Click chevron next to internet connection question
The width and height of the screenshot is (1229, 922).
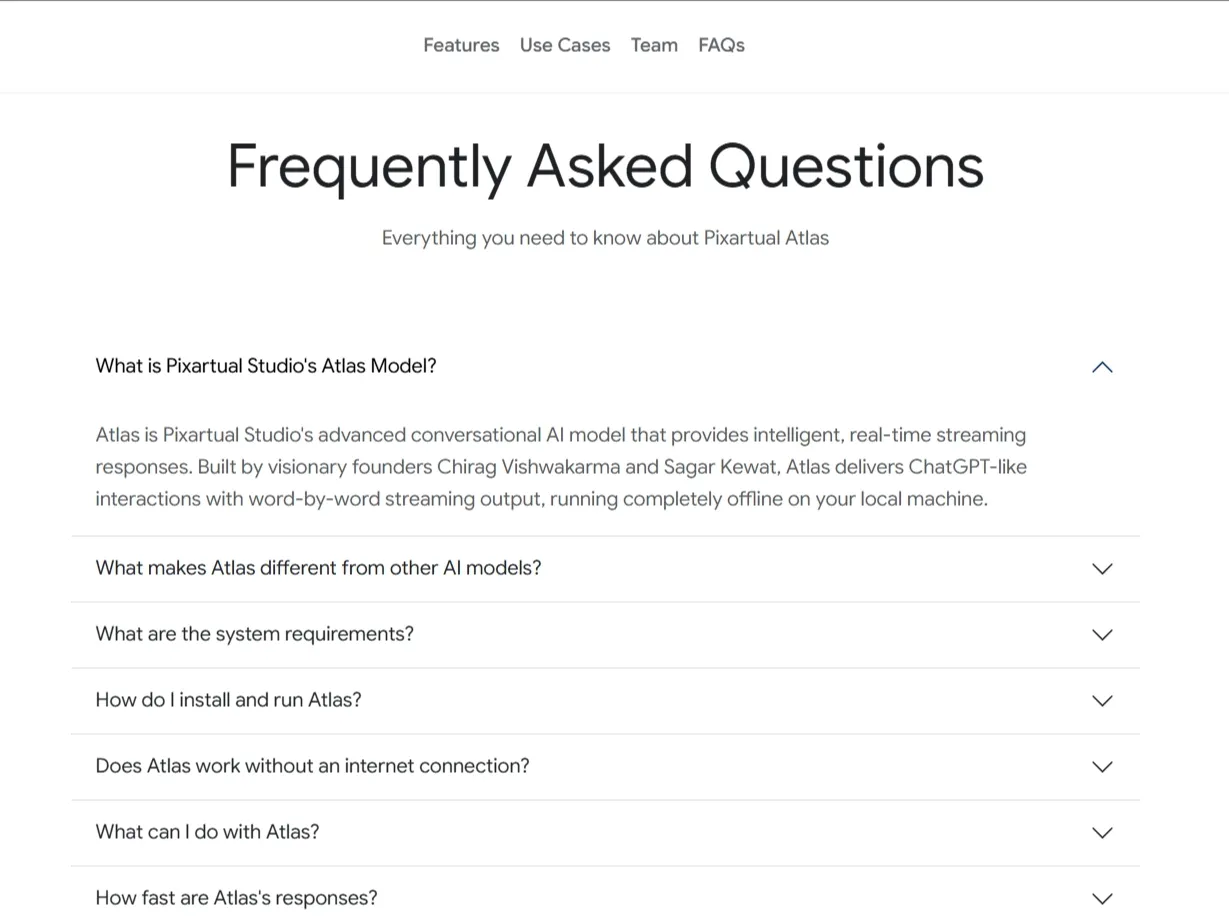point(1102,767)
